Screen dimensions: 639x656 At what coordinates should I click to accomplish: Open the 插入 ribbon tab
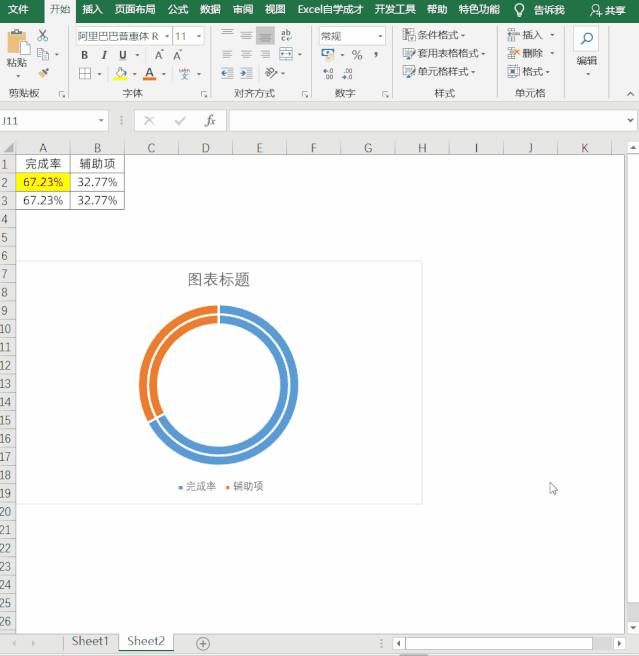coord(92,10)
